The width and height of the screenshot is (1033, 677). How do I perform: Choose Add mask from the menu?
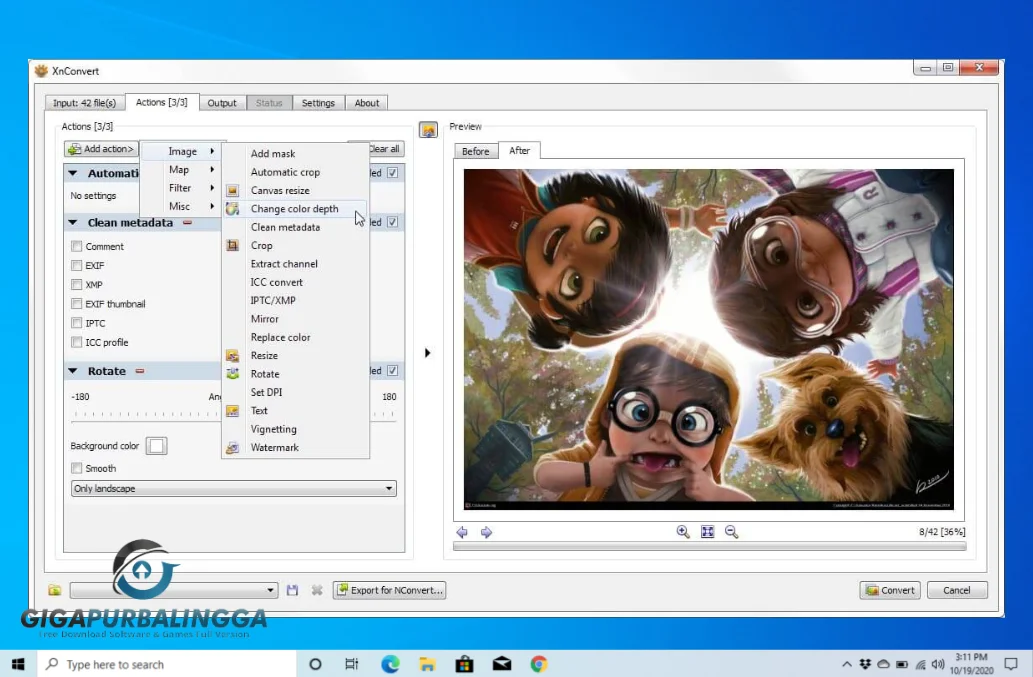pos(295,153)
